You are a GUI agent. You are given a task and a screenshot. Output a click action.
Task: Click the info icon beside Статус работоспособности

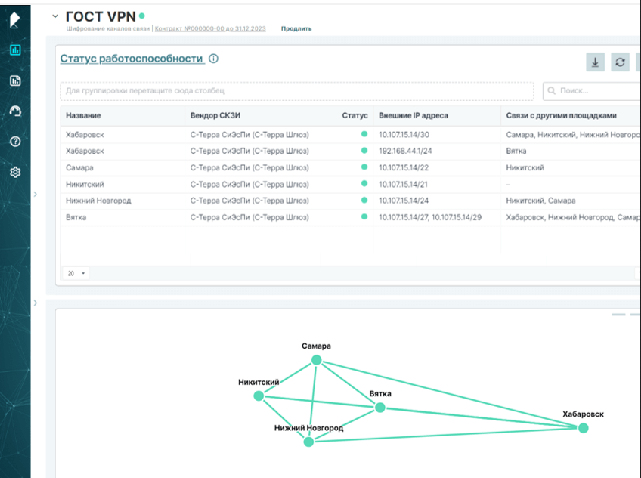[x=214, y=59]
